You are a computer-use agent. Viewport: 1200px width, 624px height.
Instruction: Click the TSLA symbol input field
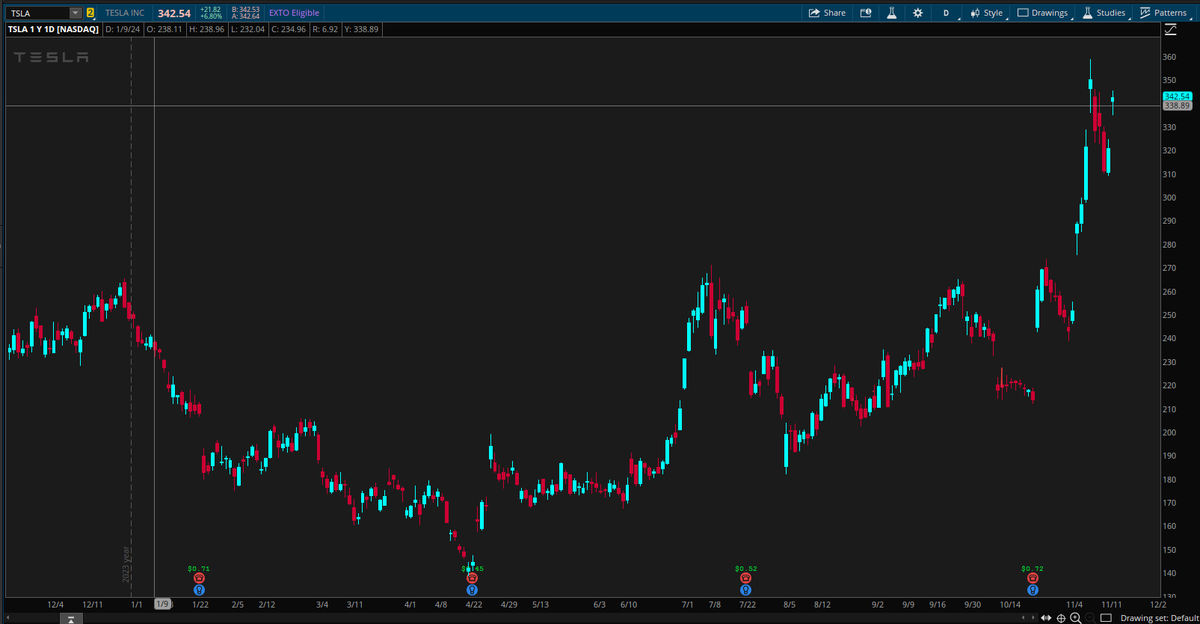pos(38,13)
